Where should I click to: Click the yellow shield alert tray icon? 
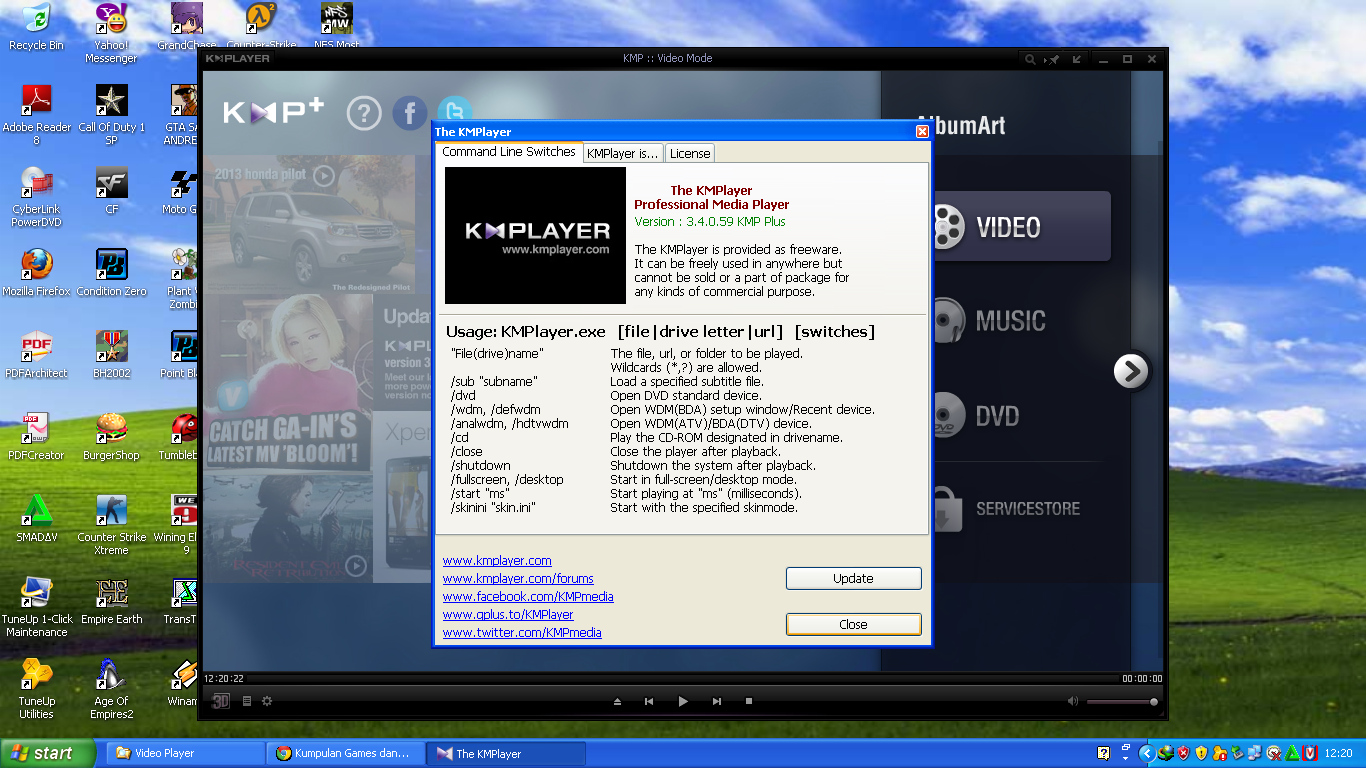1201,753
